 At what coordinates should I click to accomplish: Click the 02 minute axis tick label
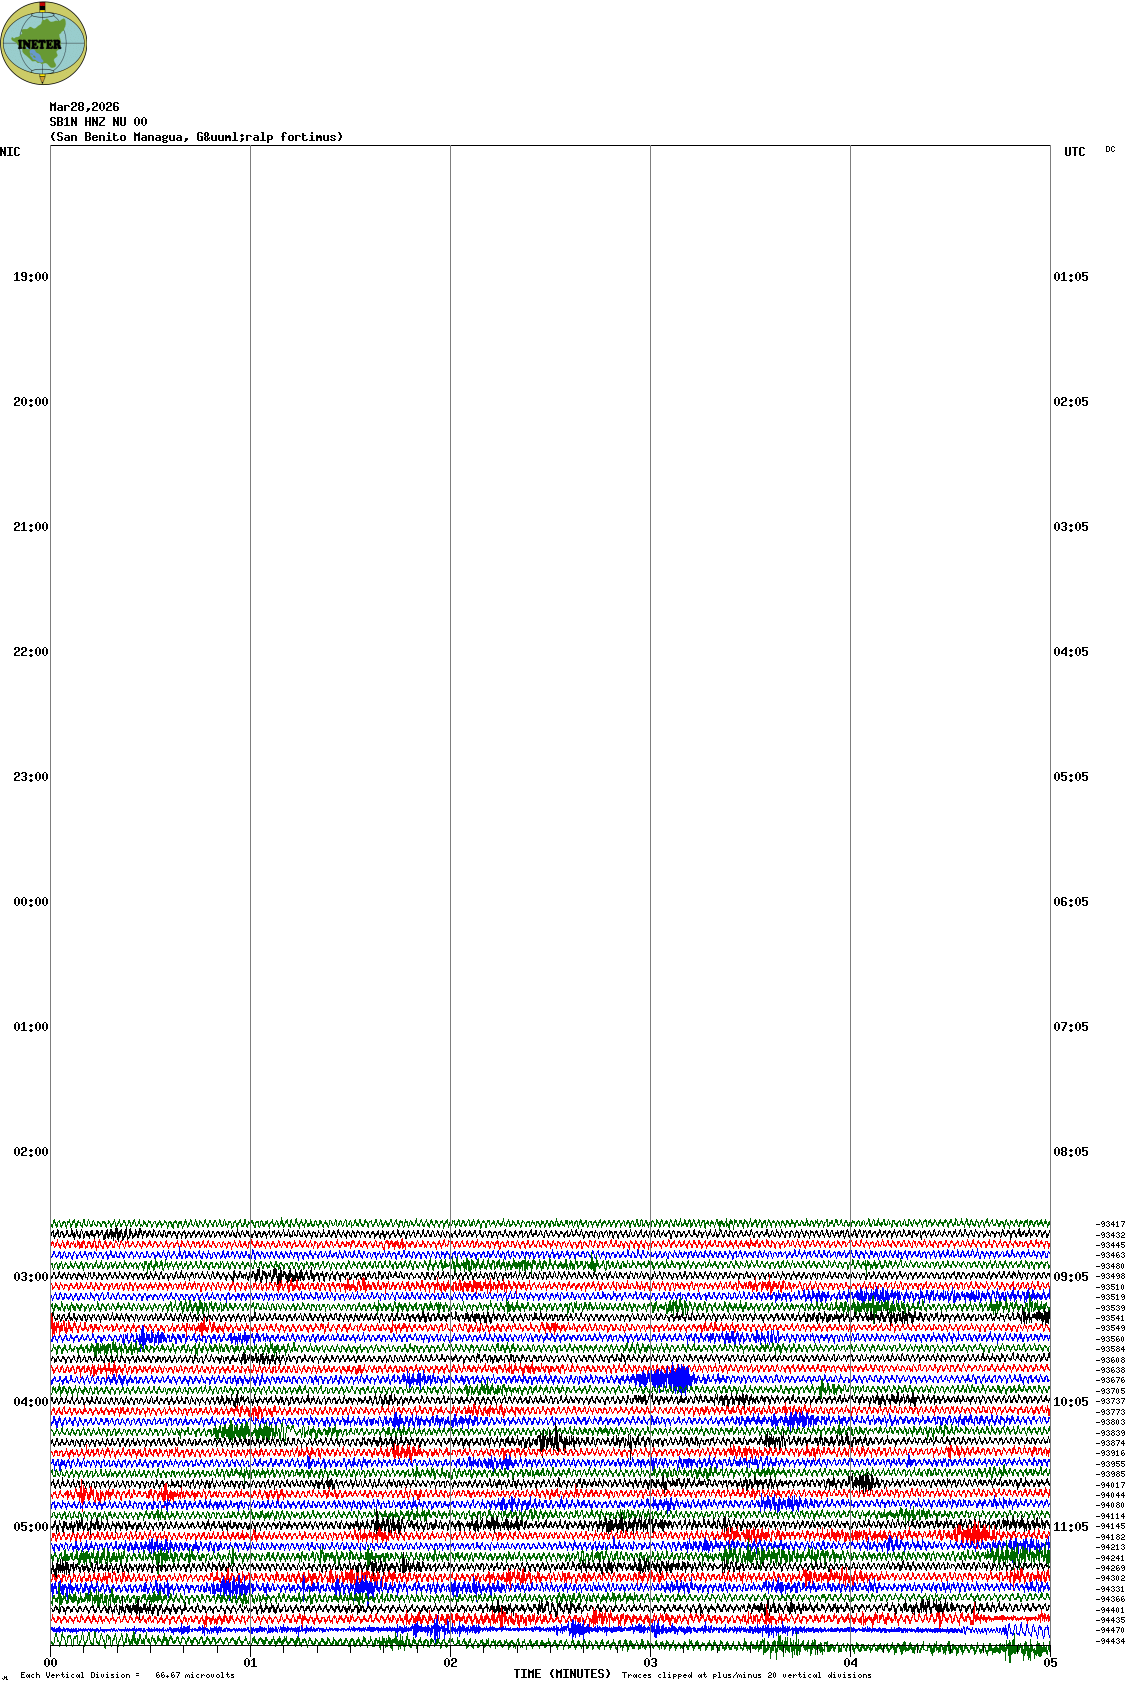pyautogui.click(x=451, y=1663)
